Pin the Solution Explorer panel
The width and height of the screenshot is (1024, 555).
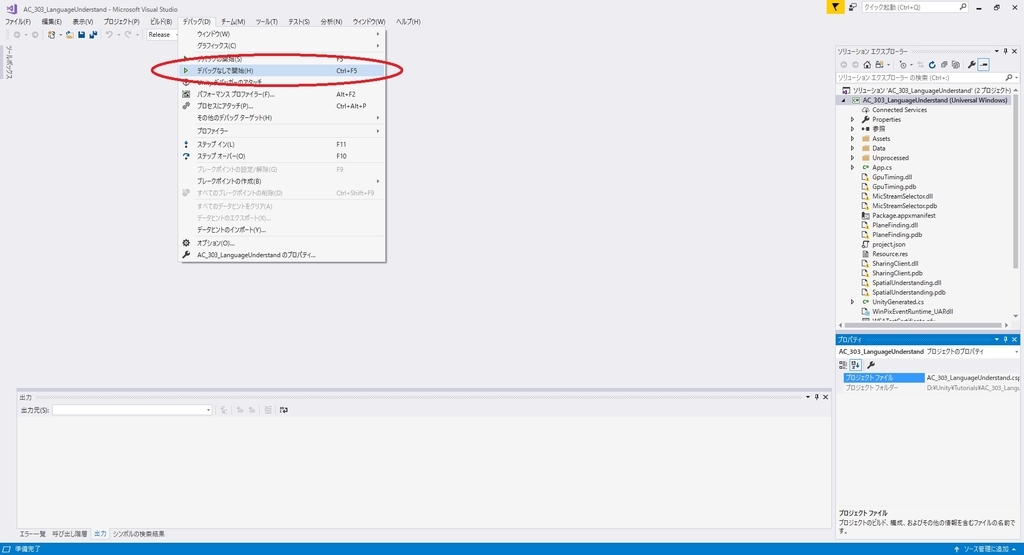(x=1006, y=51)
